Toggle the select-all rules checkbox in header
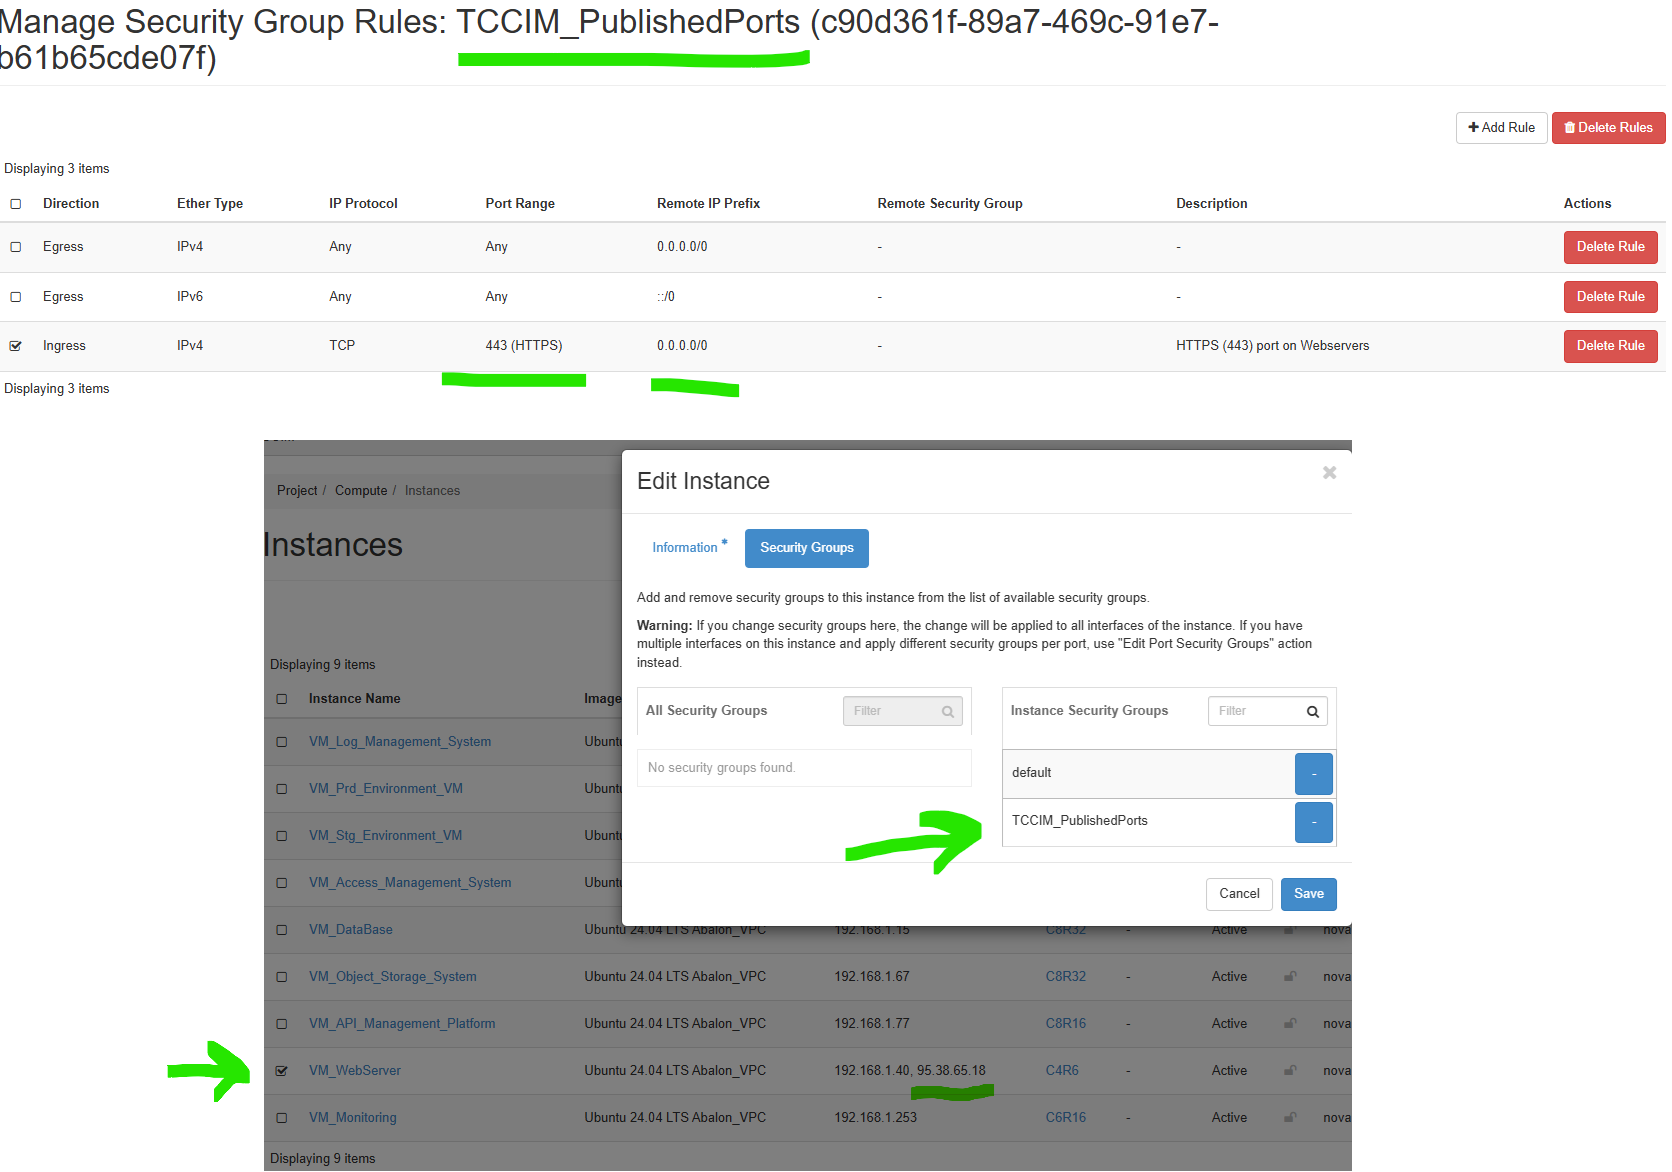 (x=16, y=204)
